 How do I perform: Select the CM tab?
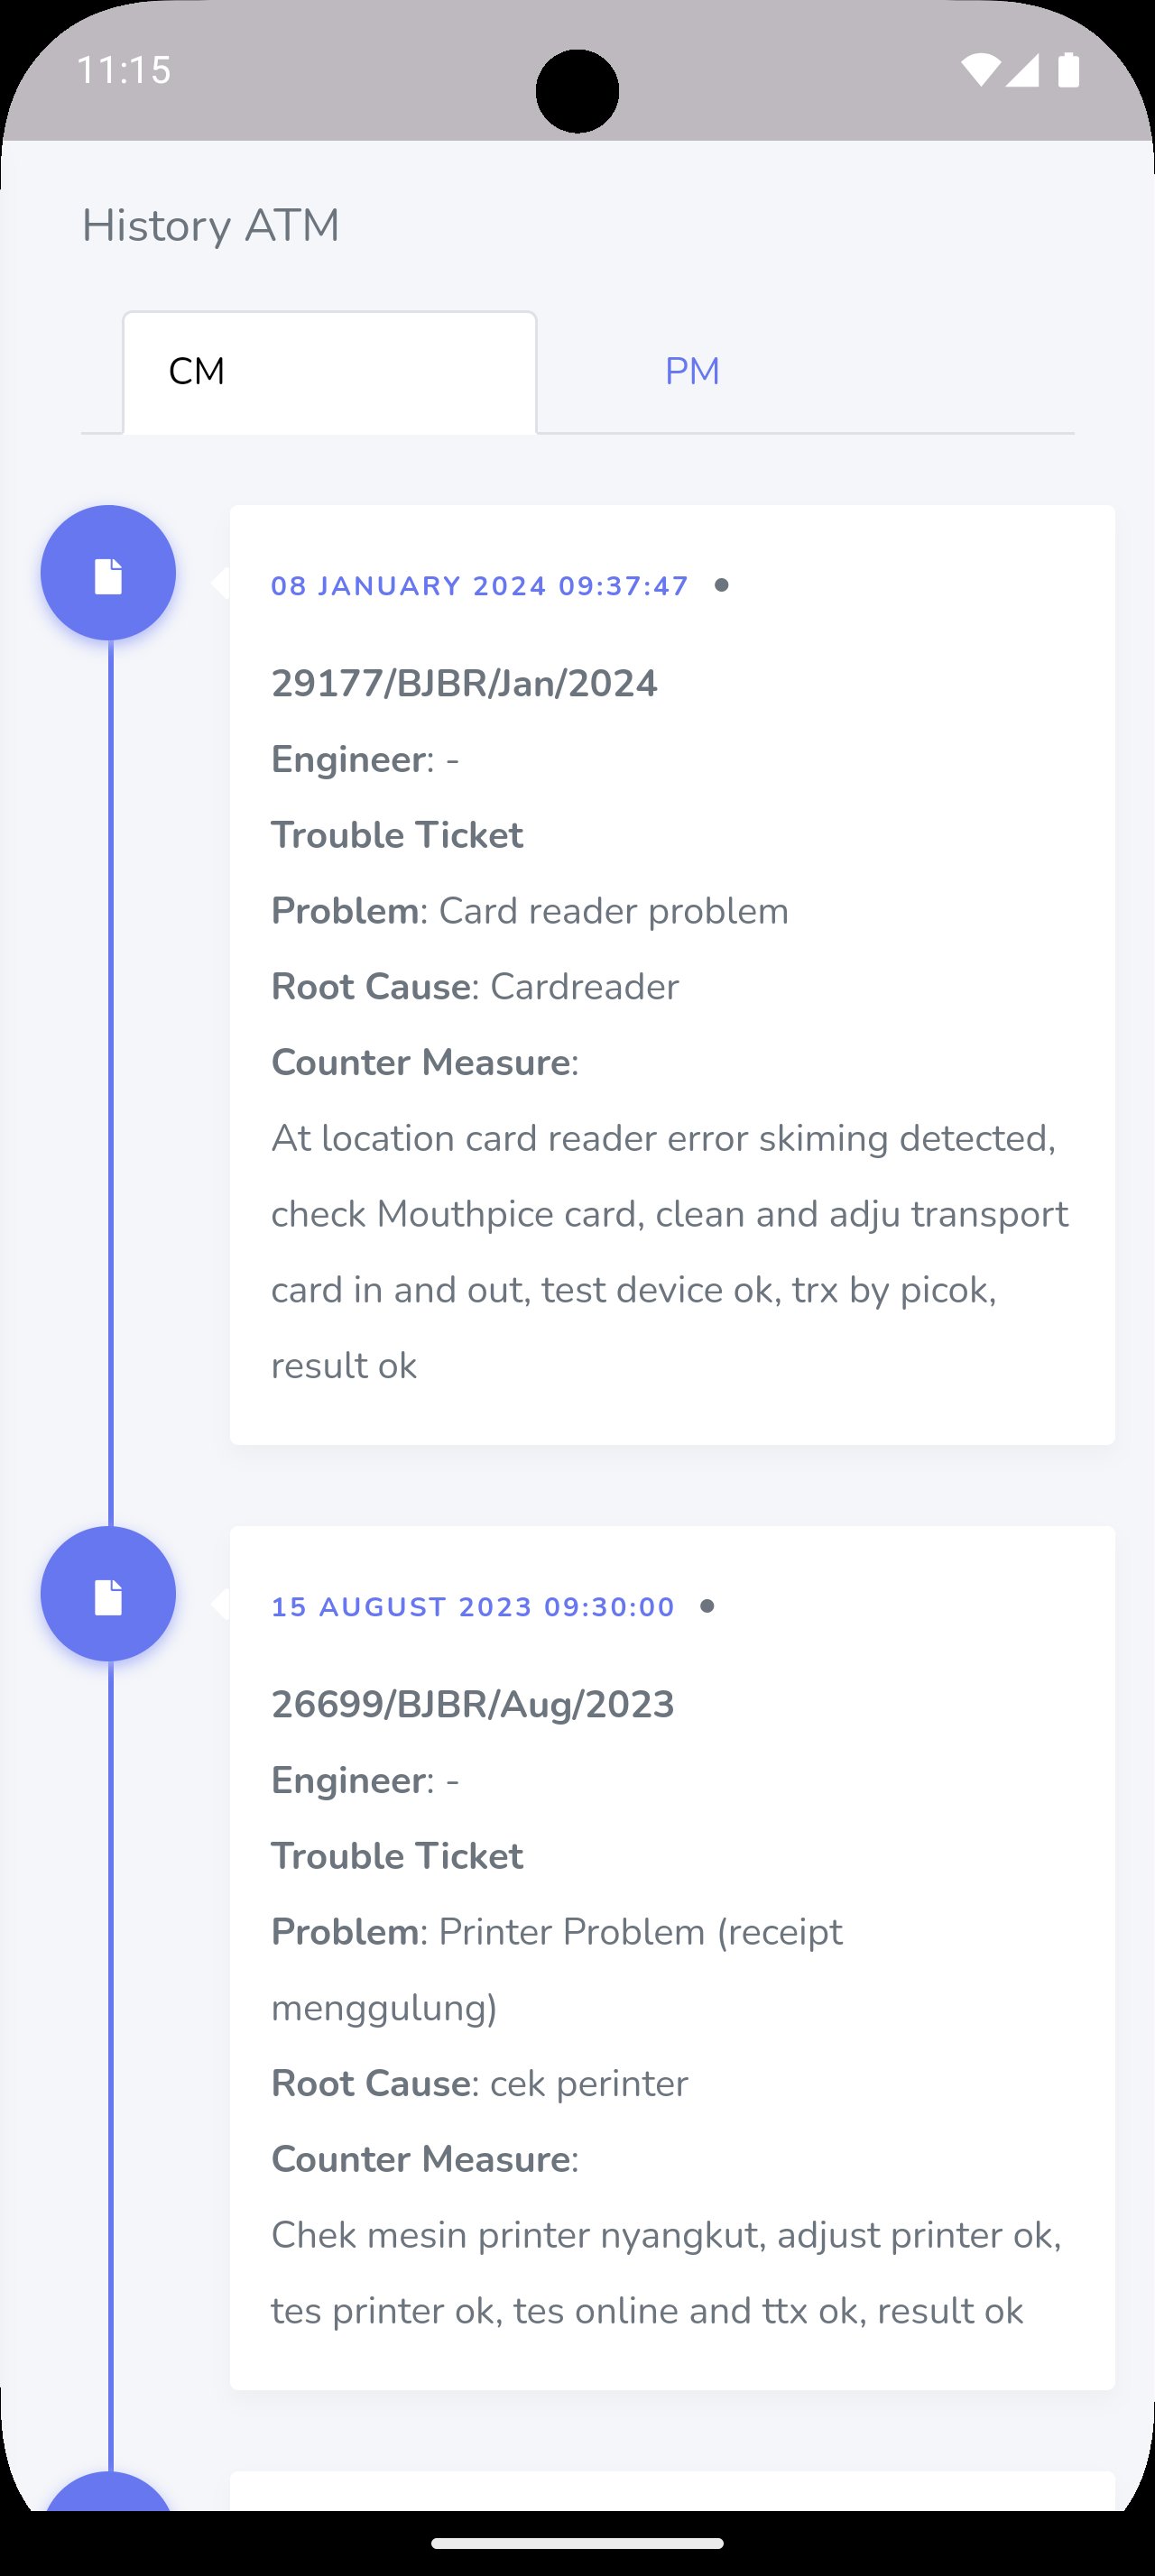pyautogui.click(x=330, y=372)
